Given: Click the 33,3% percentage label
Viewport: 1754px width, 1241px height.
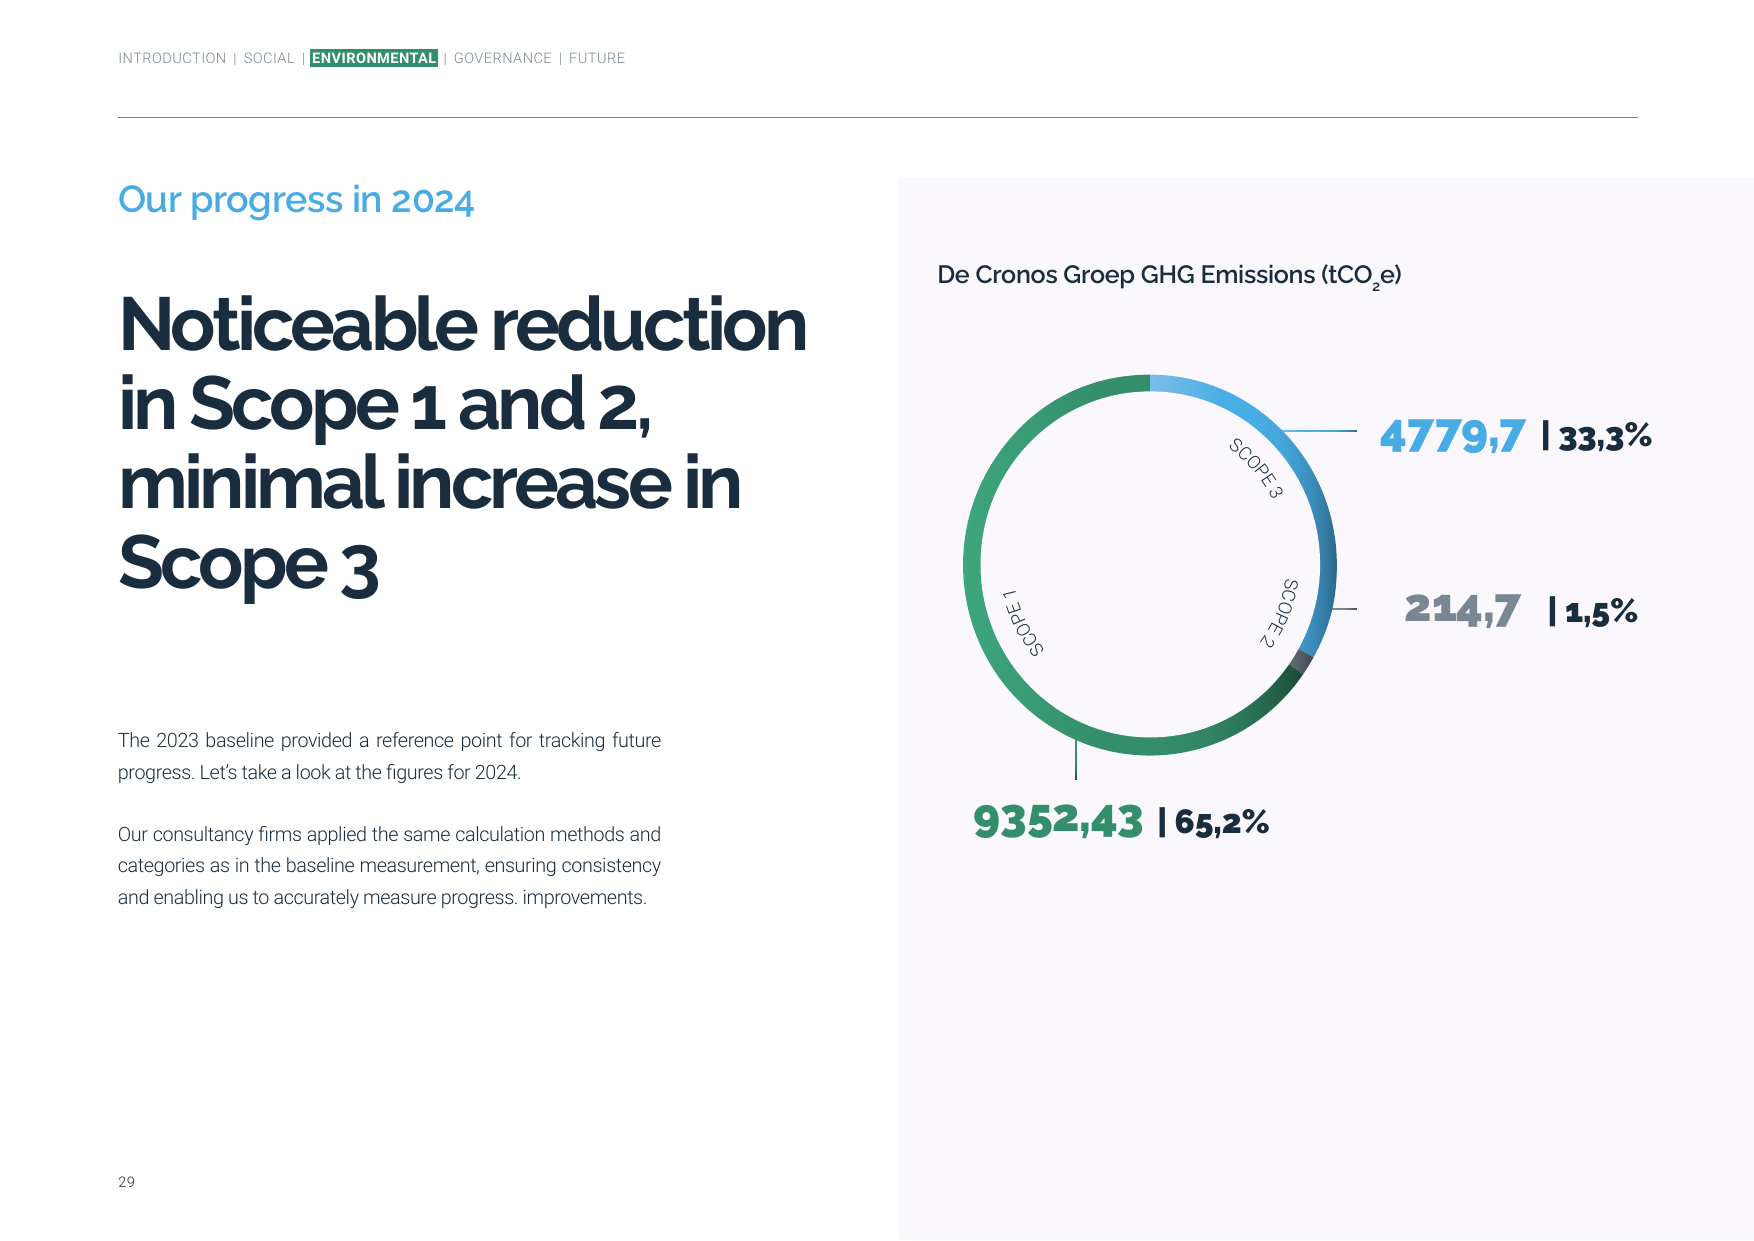Looking at the screenshot, I should click(x=1605, y=437).
